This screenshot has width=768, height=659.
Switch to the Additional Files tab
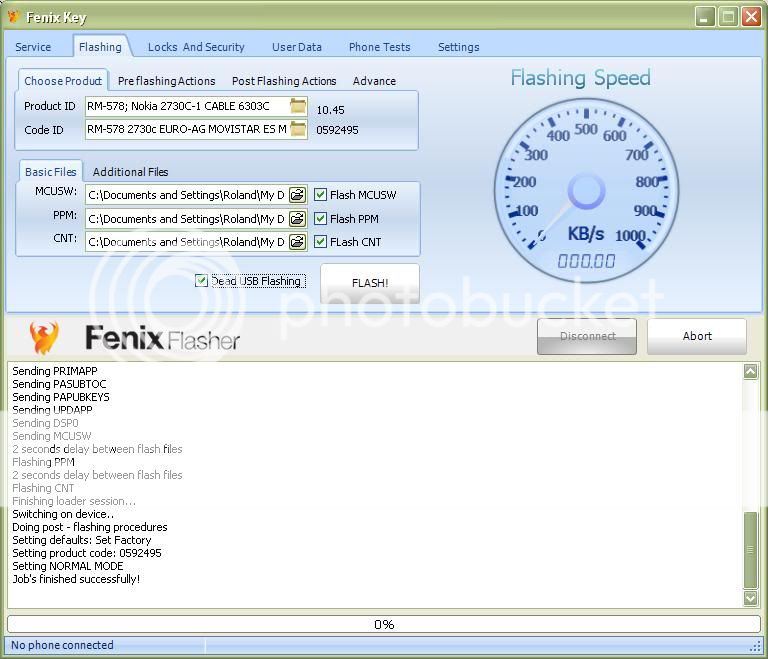[130, 172]
